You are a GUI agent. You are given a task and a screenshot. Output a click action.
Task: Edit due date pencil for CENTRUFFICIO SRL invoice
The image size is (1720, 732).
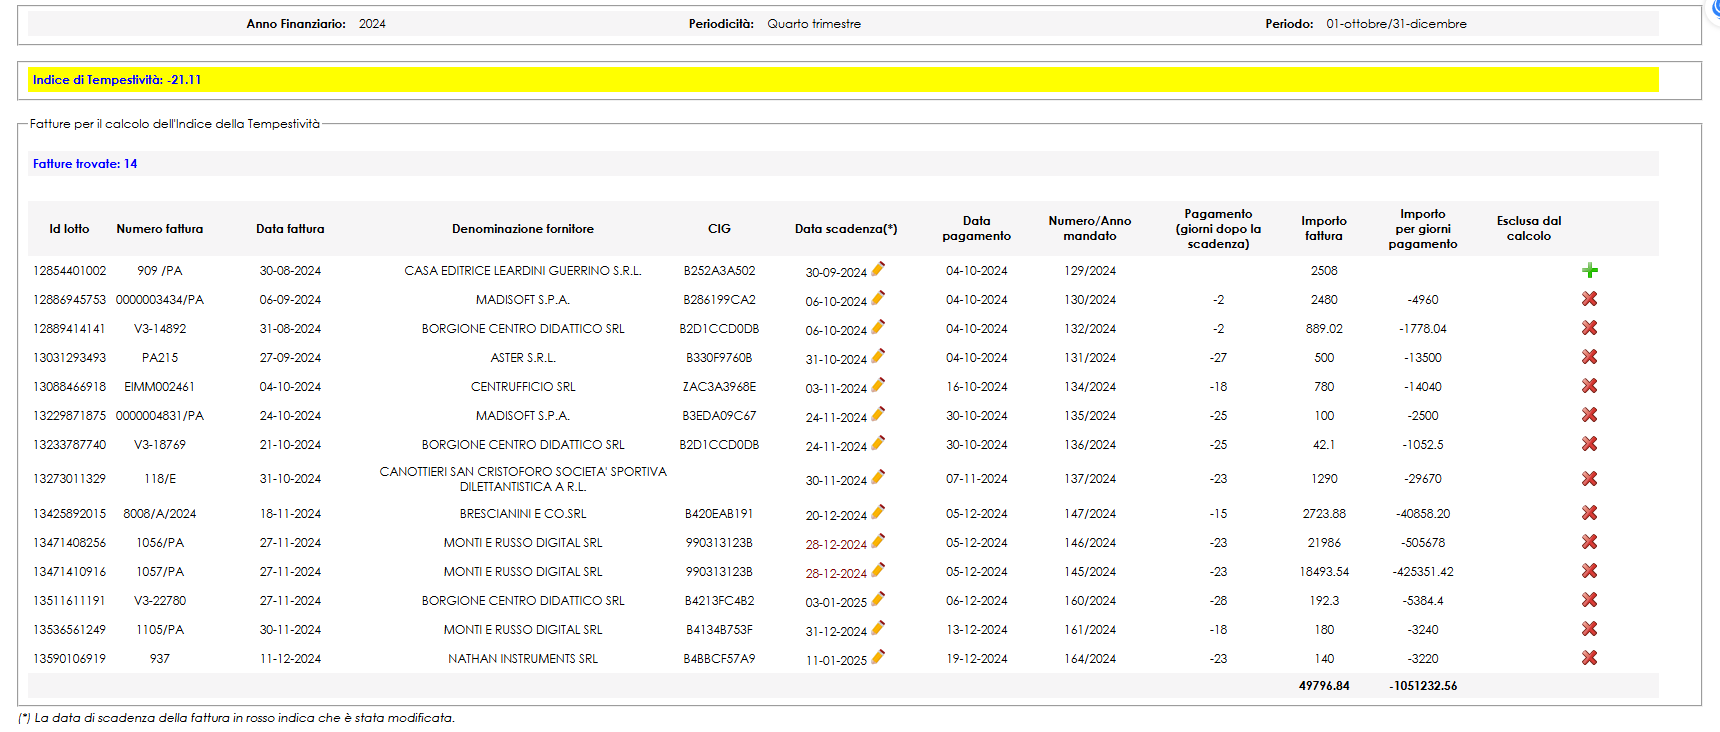(x=878, y=385)
